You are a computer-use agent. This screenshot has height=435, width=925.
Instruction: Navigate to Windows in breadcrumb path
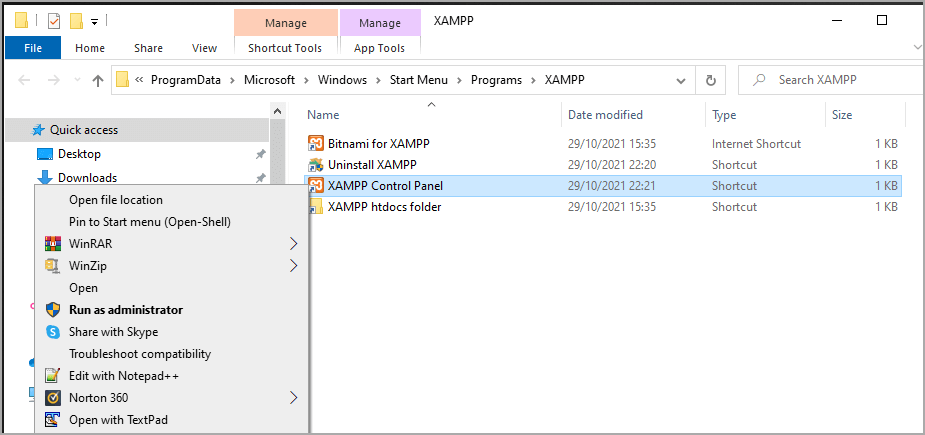pyautogui.click(x=342, y=80)
